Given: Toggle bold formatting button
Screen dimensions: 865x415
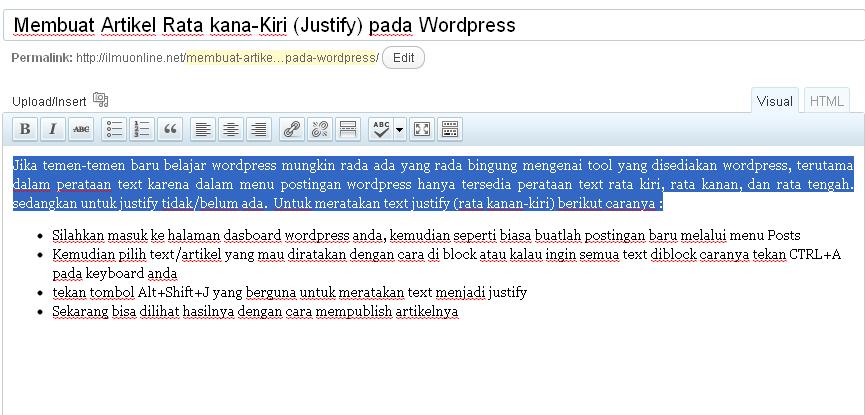Looking at the screenshot, I should tap(25, 129).
